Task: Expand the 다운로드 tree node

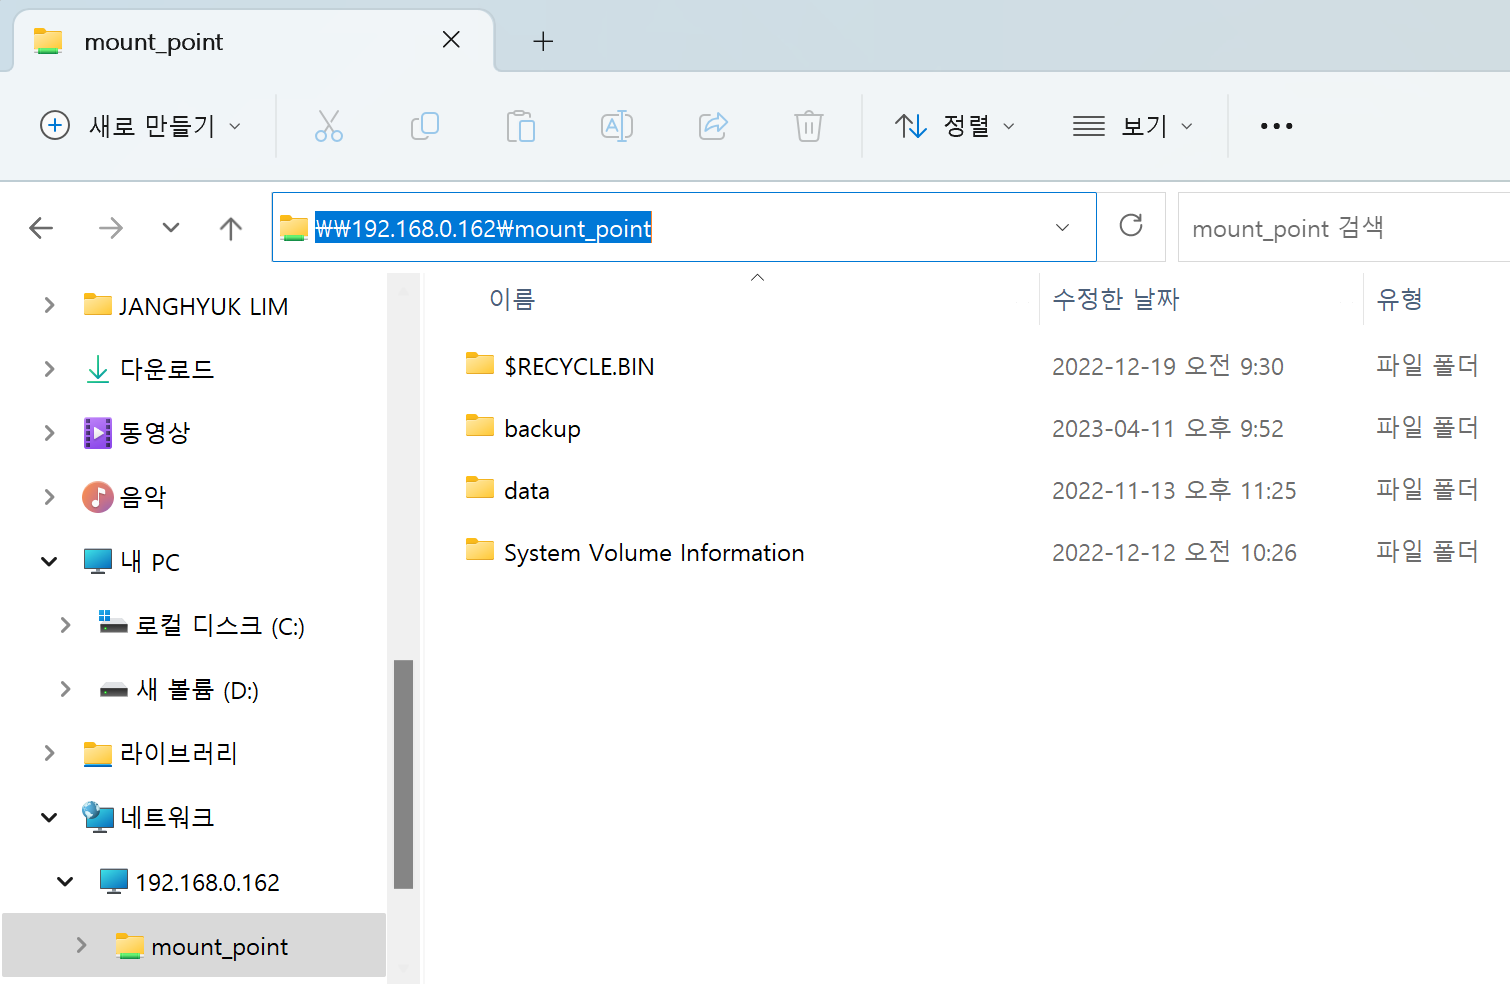Action: click(49, 369)
